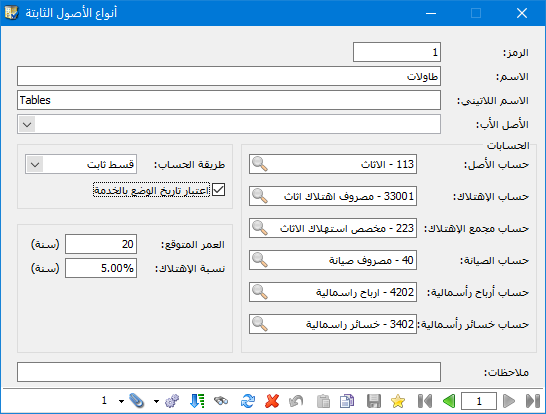Click the red X delete icon in toolbar
Image resolution: width=546 pixels, height=414 pixels.
pos(272,401)
